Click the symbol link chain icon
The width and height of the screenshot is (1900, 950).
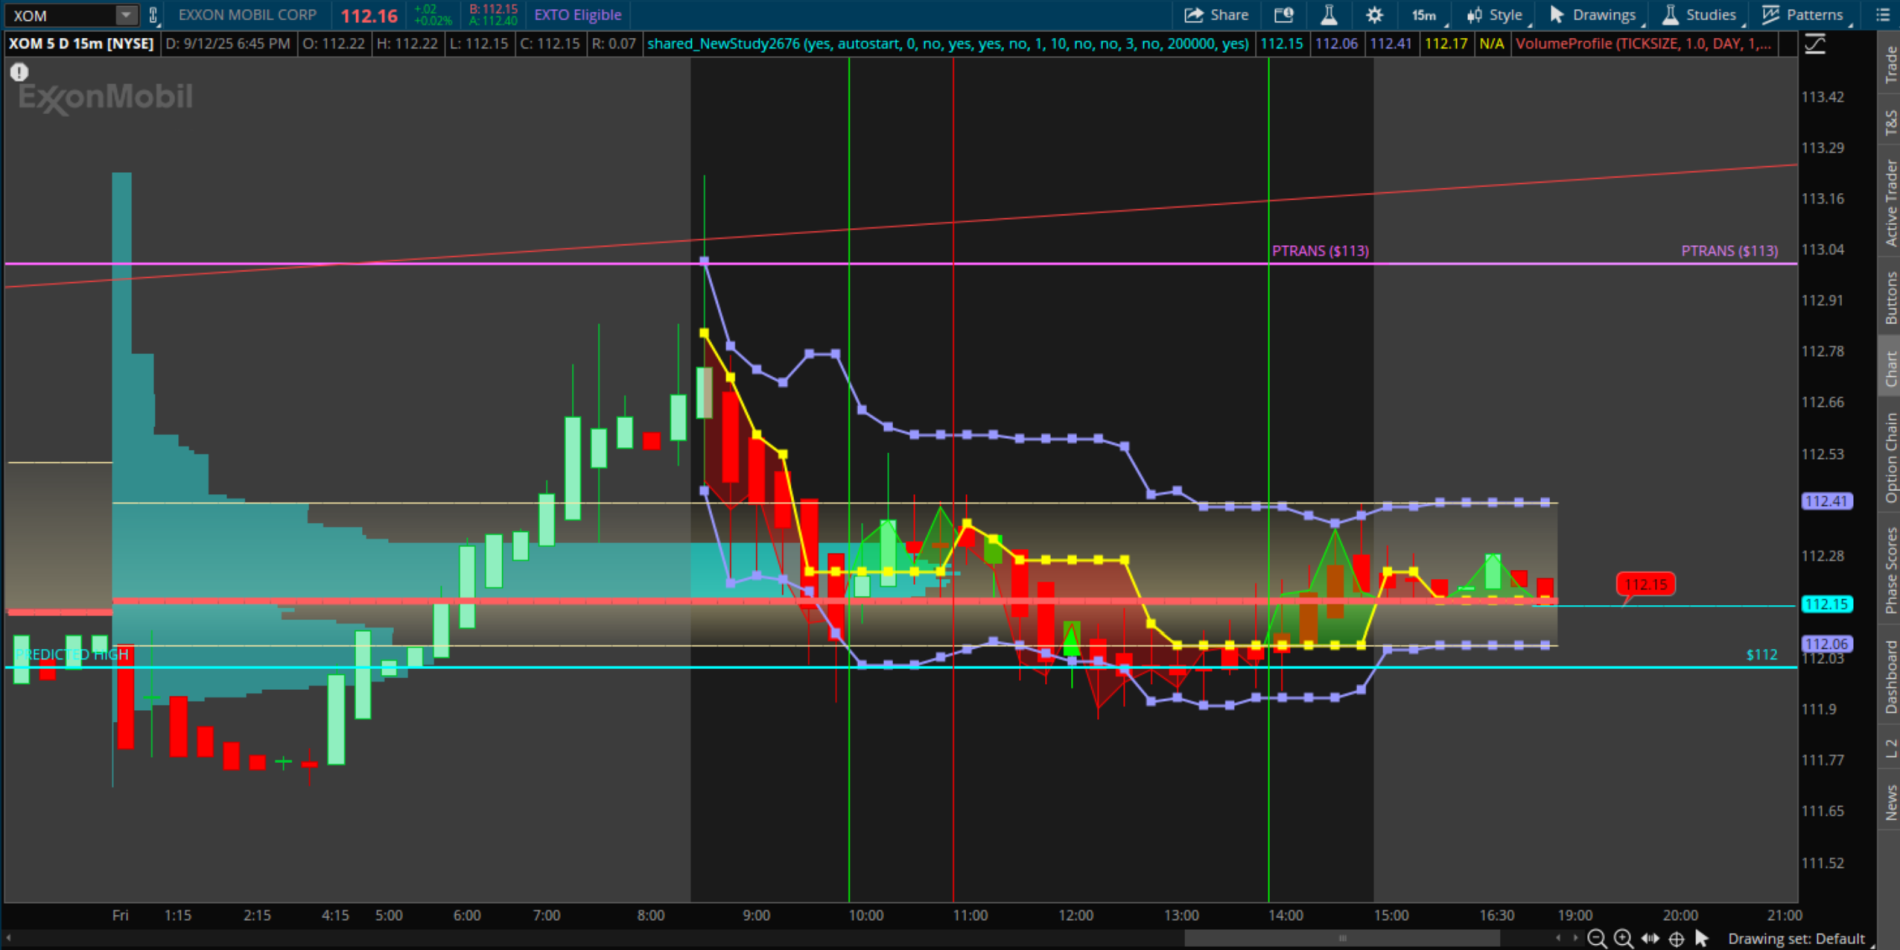[x=153, y=15]
